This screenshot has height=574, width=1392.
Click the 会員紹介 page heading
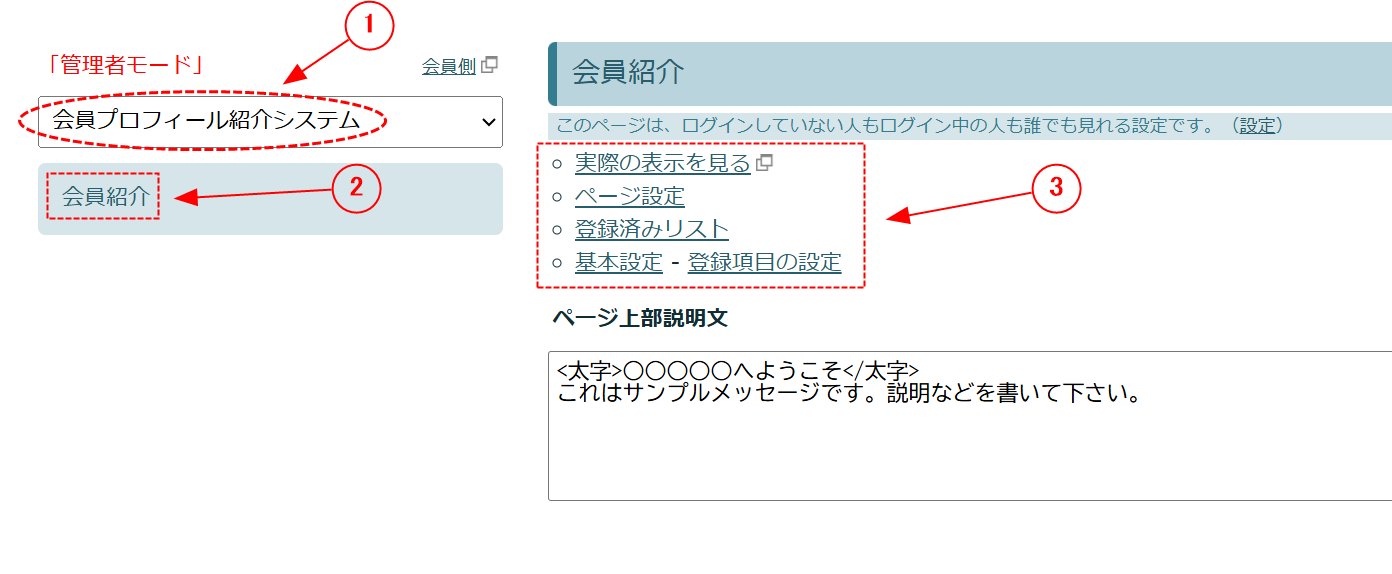coord(628,72)
